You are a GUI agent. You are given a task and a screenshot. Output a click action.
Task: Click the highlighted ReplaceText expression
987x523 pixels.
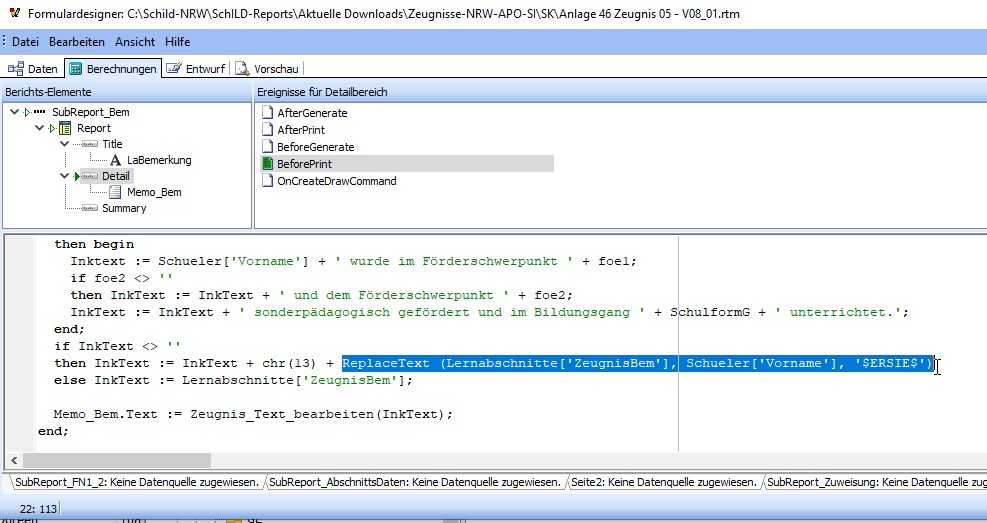[638, 363]
